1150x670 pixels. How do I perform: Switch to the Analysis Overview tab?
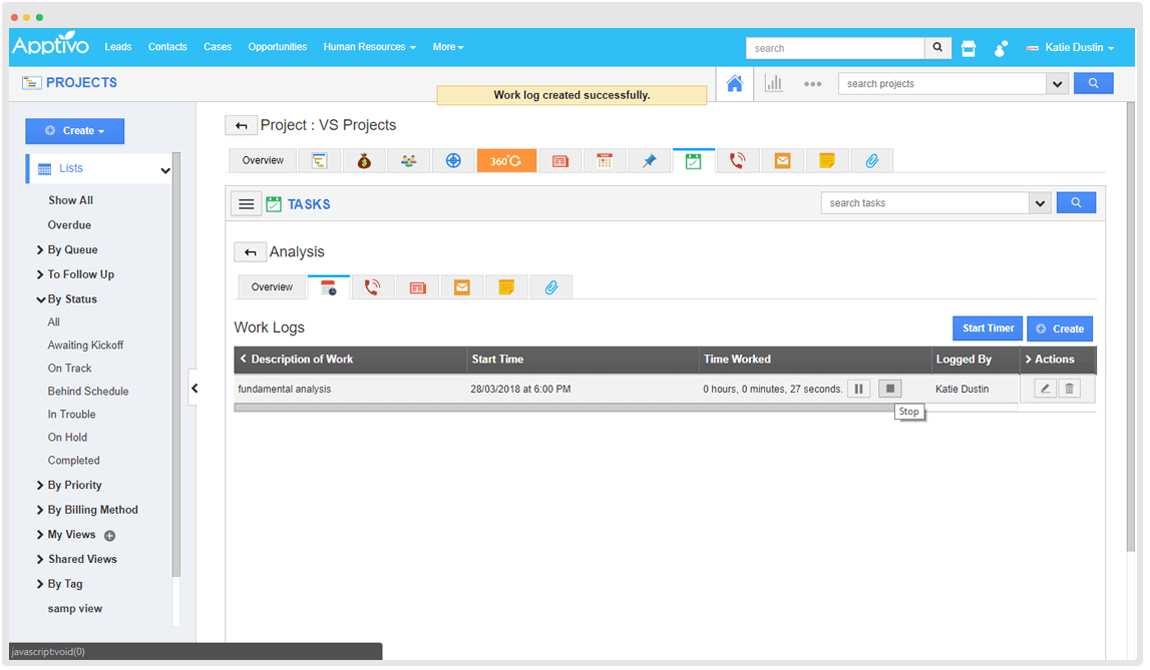(272, 287)
